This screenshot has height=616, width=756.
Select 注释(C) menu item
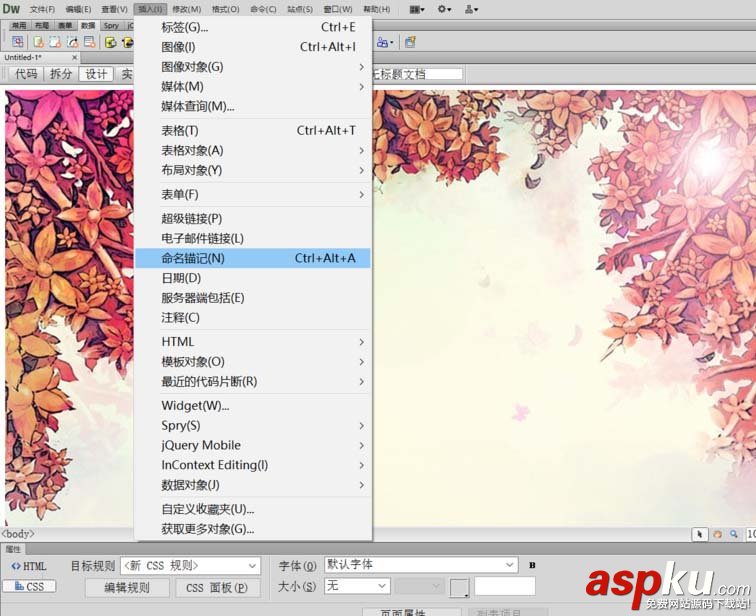coord(253,318)
